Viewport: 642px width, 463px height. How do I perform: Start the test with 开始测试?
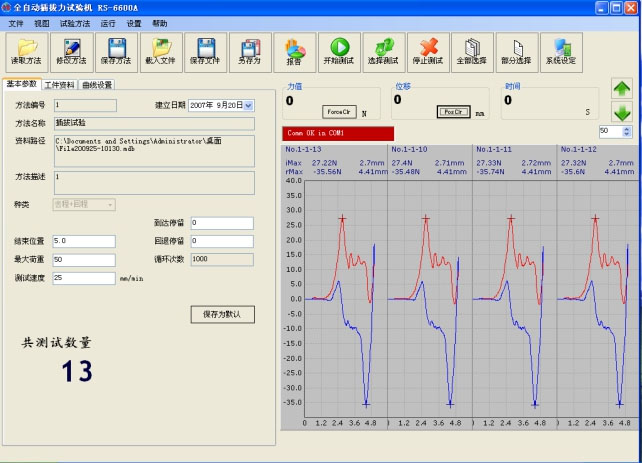(339, 48)
